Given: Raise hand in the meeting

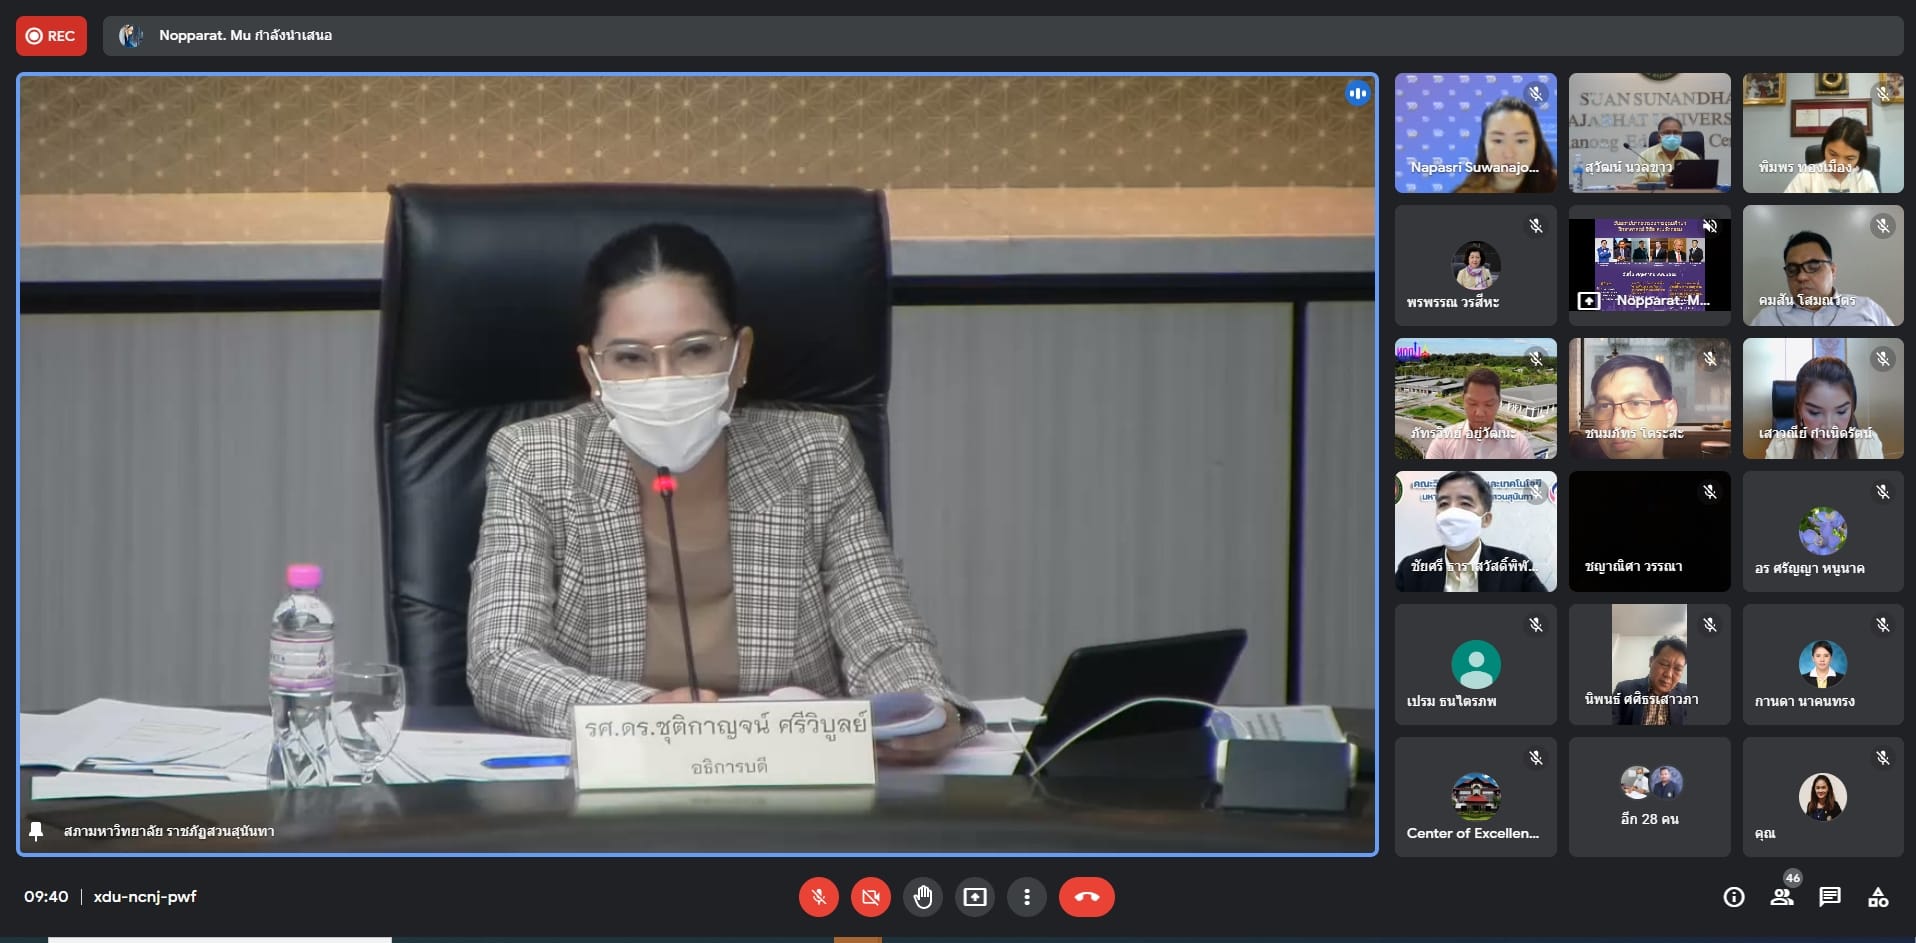Looking at the screenshot, I should [922, 897].
